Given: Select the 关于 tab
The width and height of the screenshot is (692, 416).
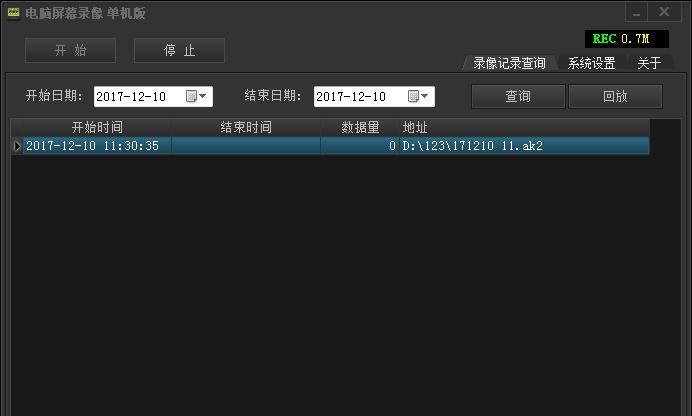Looking at the screenshot, I should [649, 63].
